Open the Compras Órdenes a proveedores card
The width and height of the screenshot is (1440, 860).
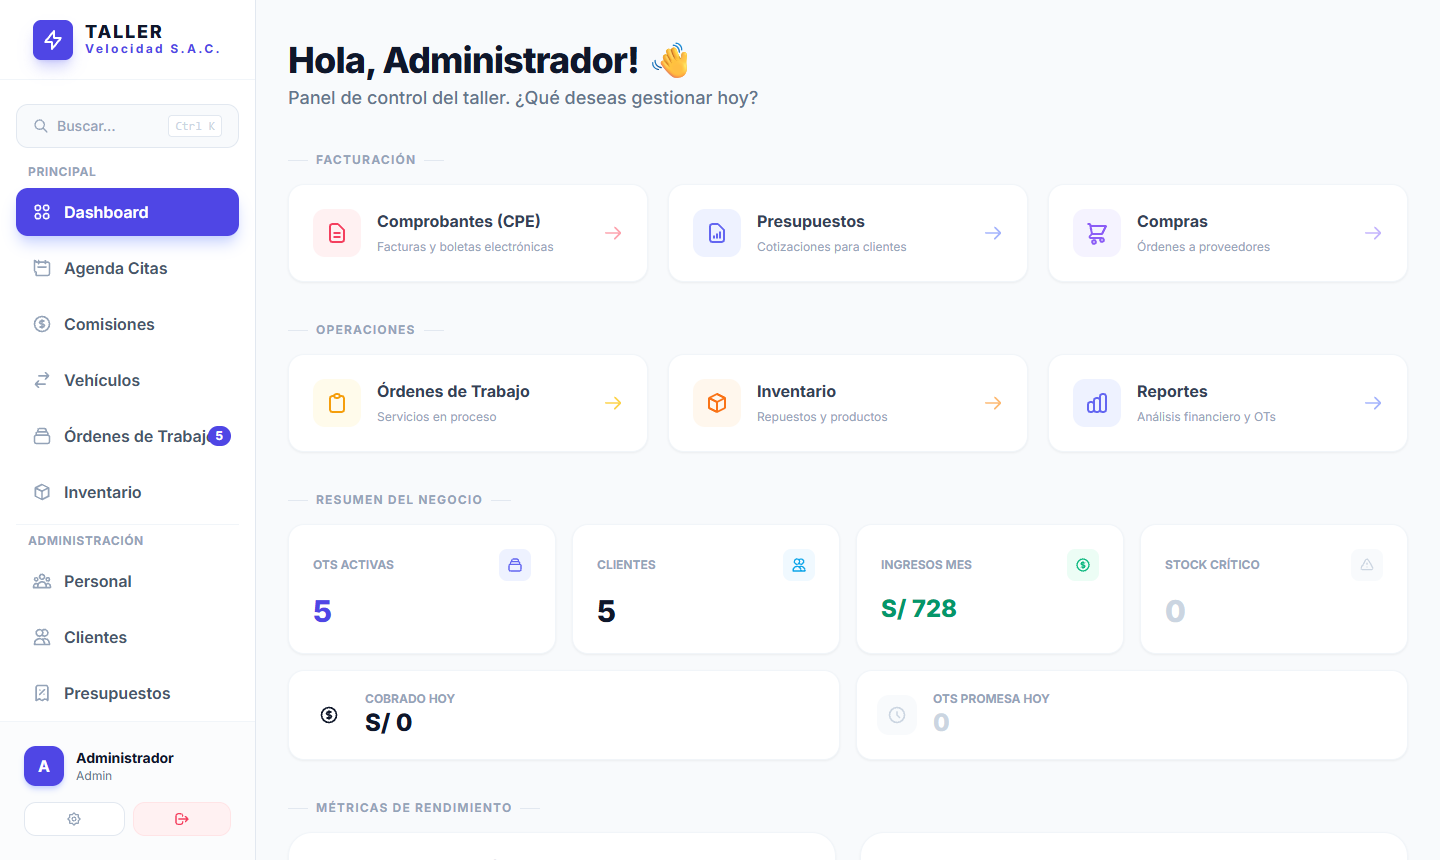[x=1228, y=233]
